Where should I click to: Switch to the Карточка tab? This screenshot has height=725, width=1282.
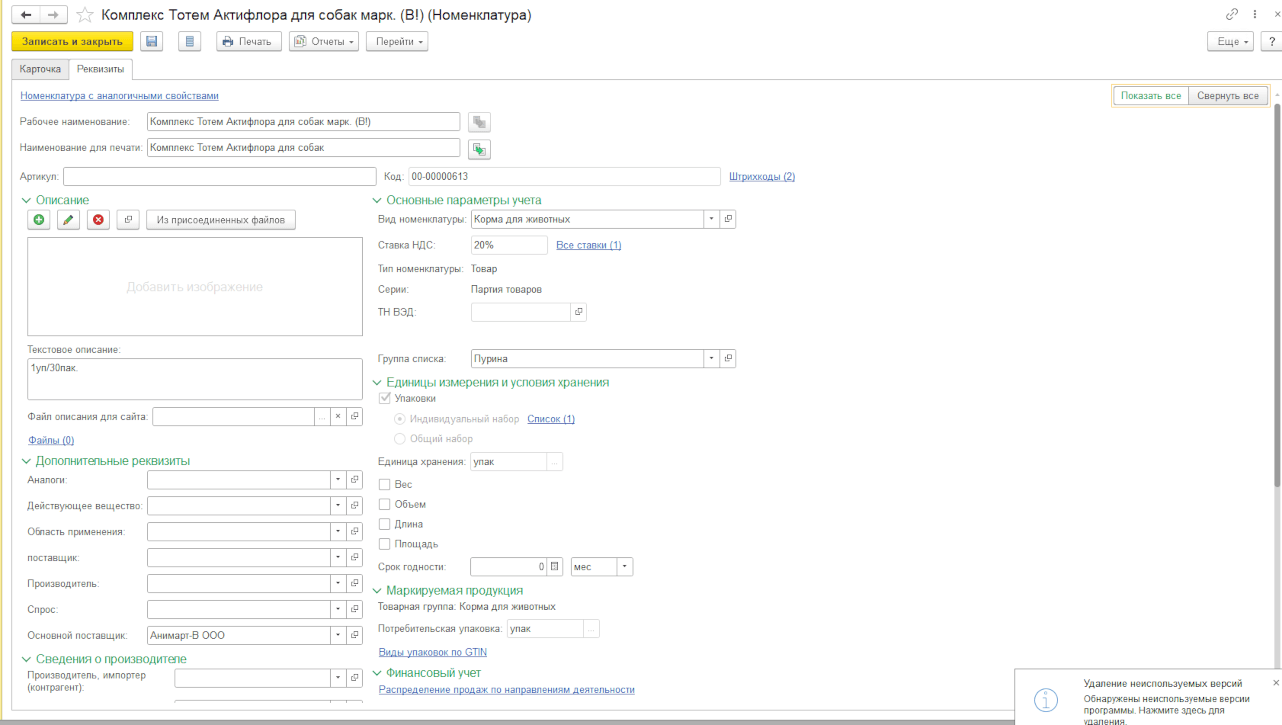point(40,69)
